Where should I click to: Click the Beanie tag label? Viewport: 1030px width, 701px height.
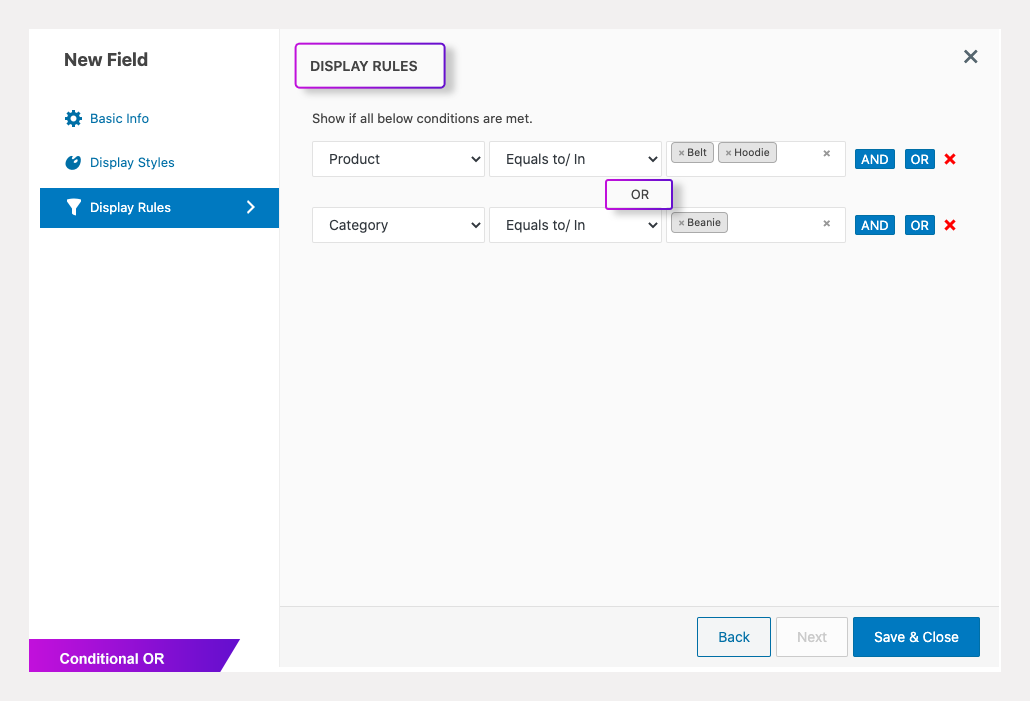[704, 223]
